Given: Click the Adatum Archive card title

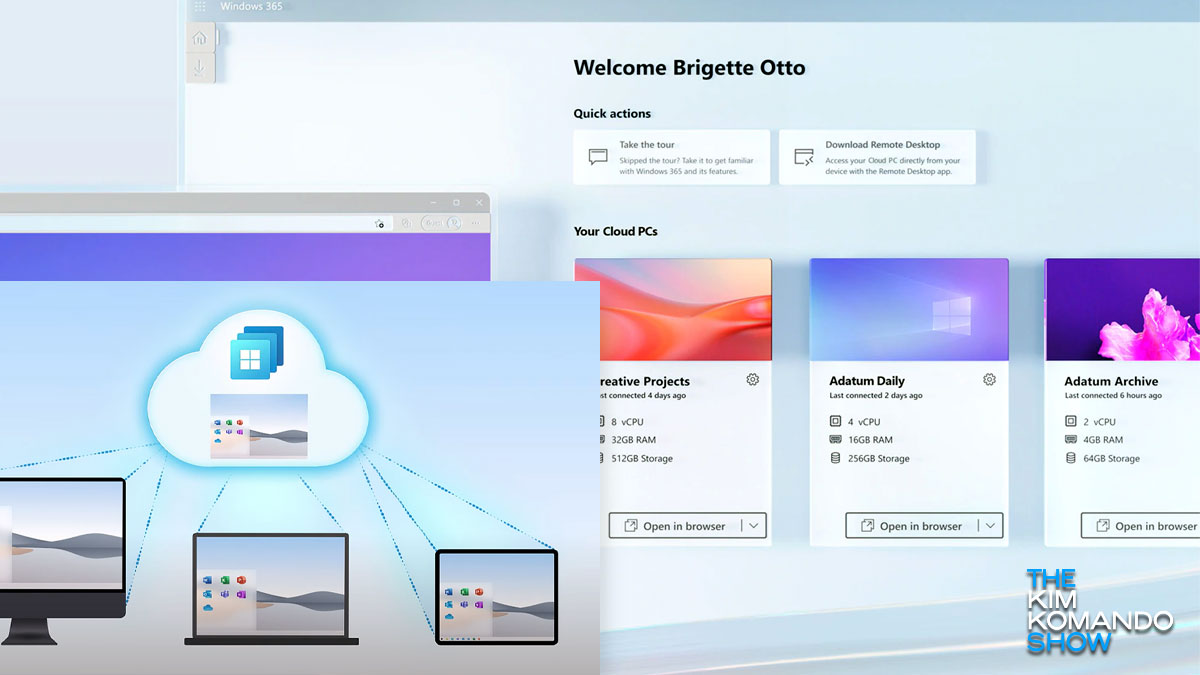Looking at the screenshot, I should pyautogui.click(x=1111, y=381).
